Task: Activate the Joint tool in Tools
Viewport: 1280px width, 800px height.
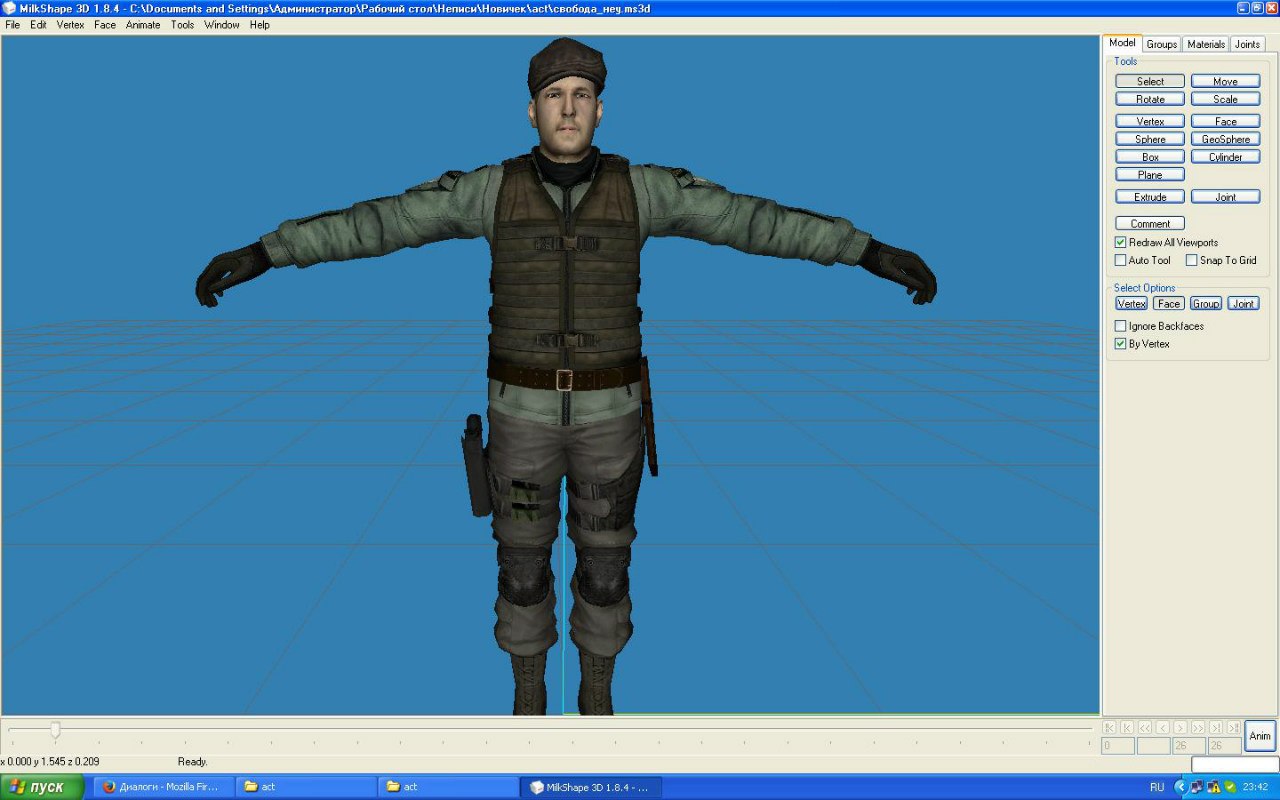Action: click(1225, 197)
